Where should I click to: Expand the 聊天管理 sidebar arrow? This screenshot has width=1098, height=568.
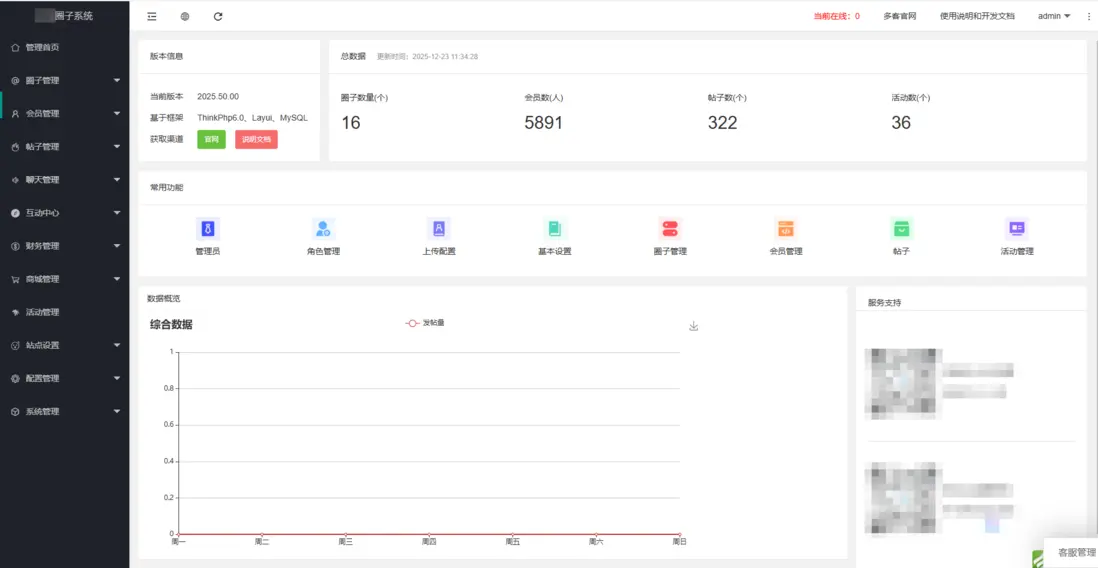coord(117,180)
